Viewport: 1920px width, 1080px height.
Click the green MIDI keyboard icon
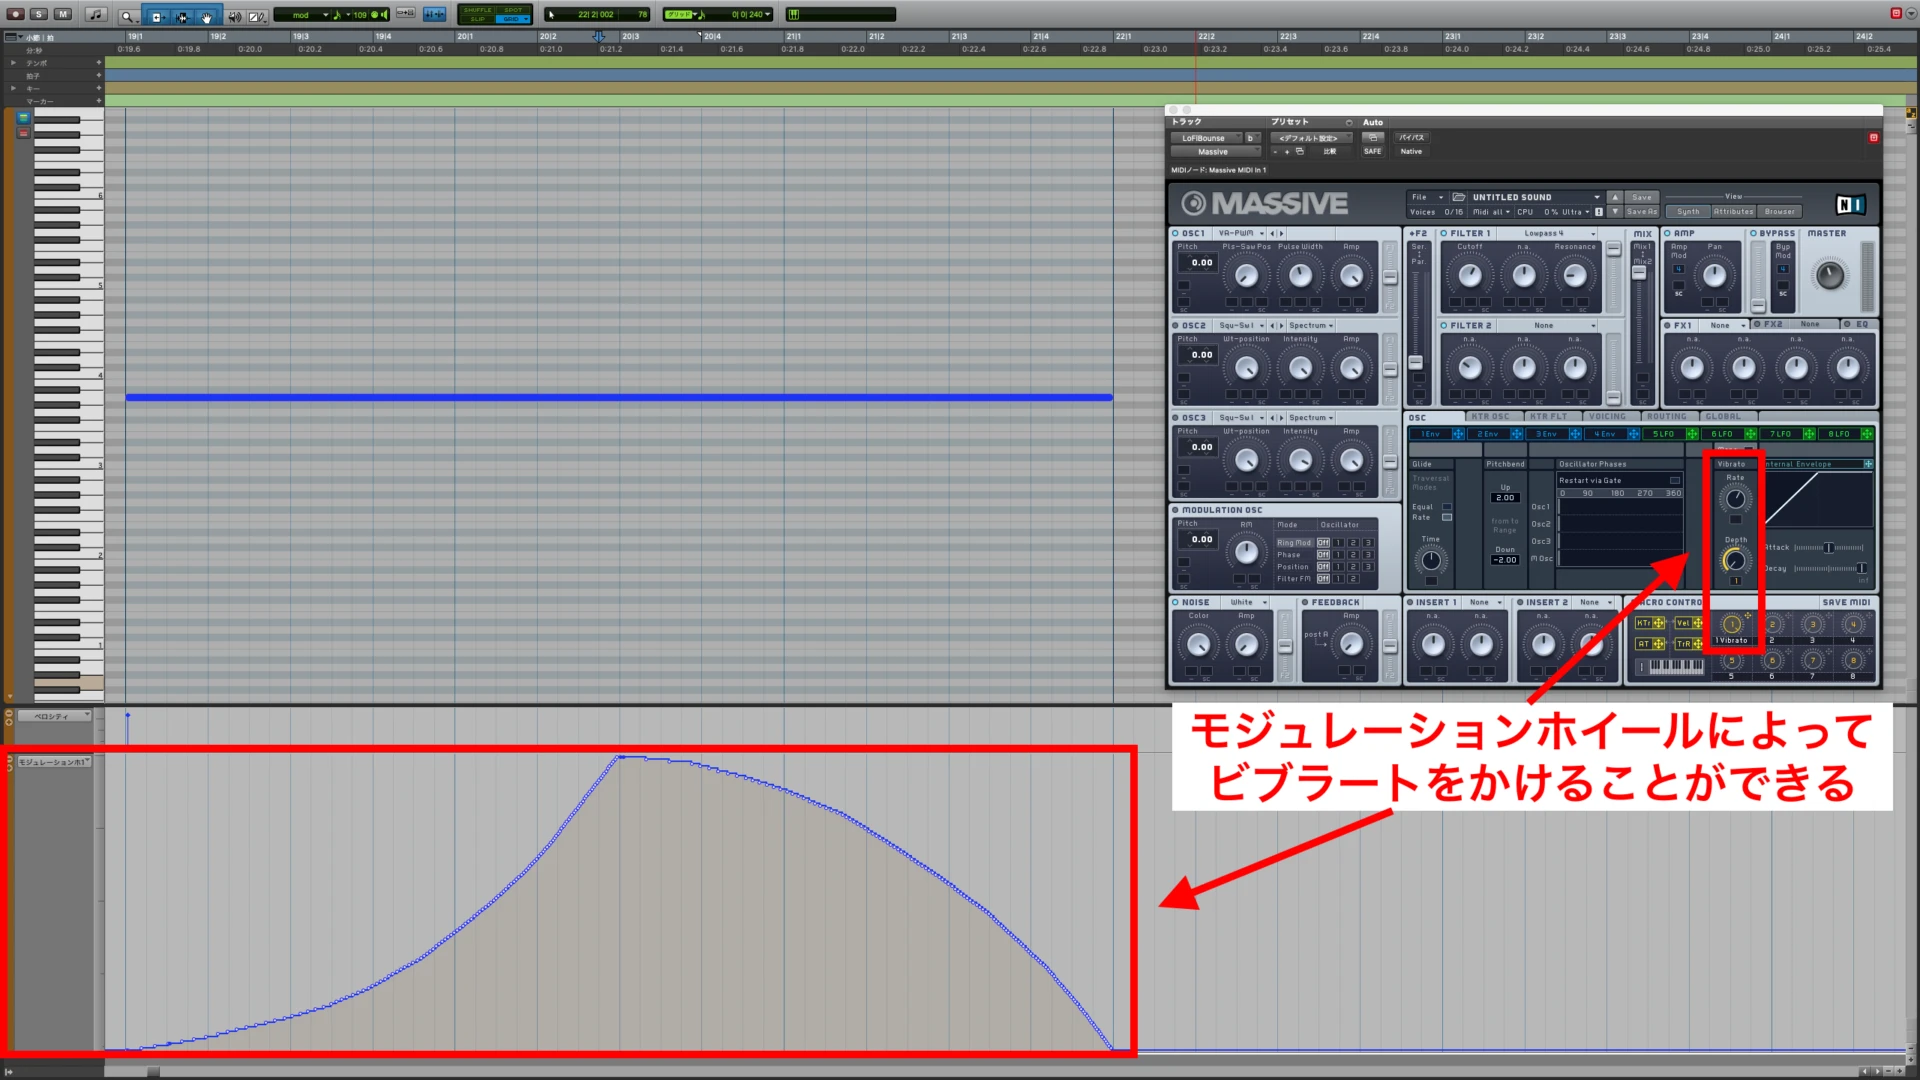point(793,14)
